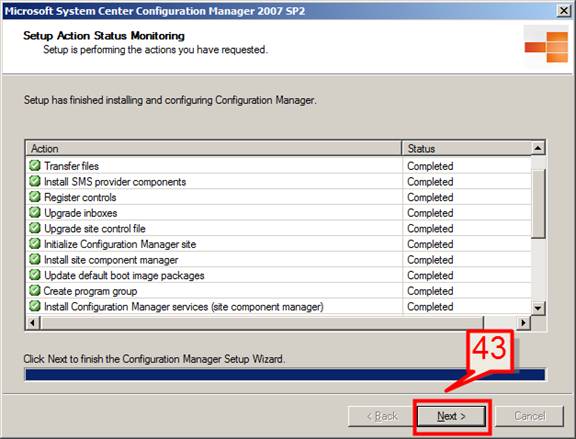This screenshot has height=439, width=576.
Task: Click the Completed status for Register controls
Action: click(x=430, y=197)
